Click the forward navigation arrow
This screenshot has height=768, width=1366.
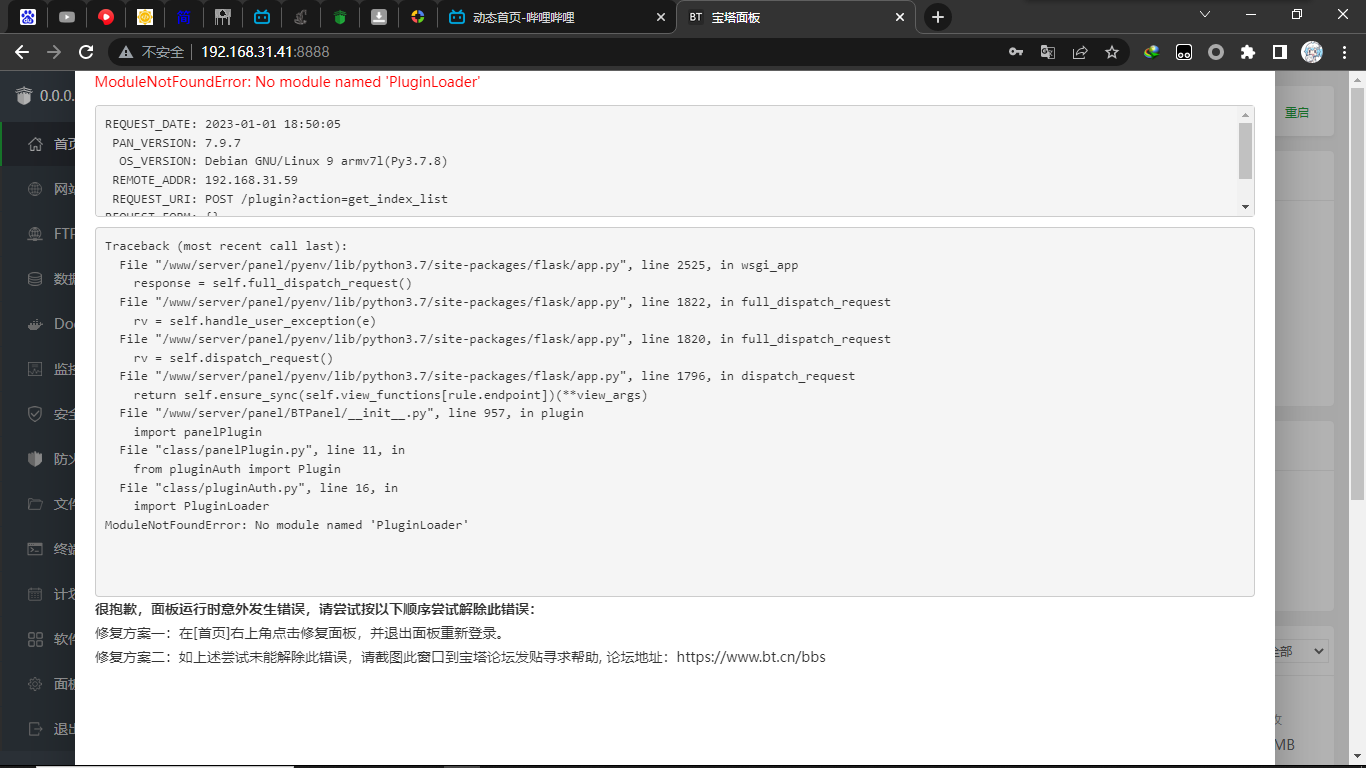tap(54, 52)
